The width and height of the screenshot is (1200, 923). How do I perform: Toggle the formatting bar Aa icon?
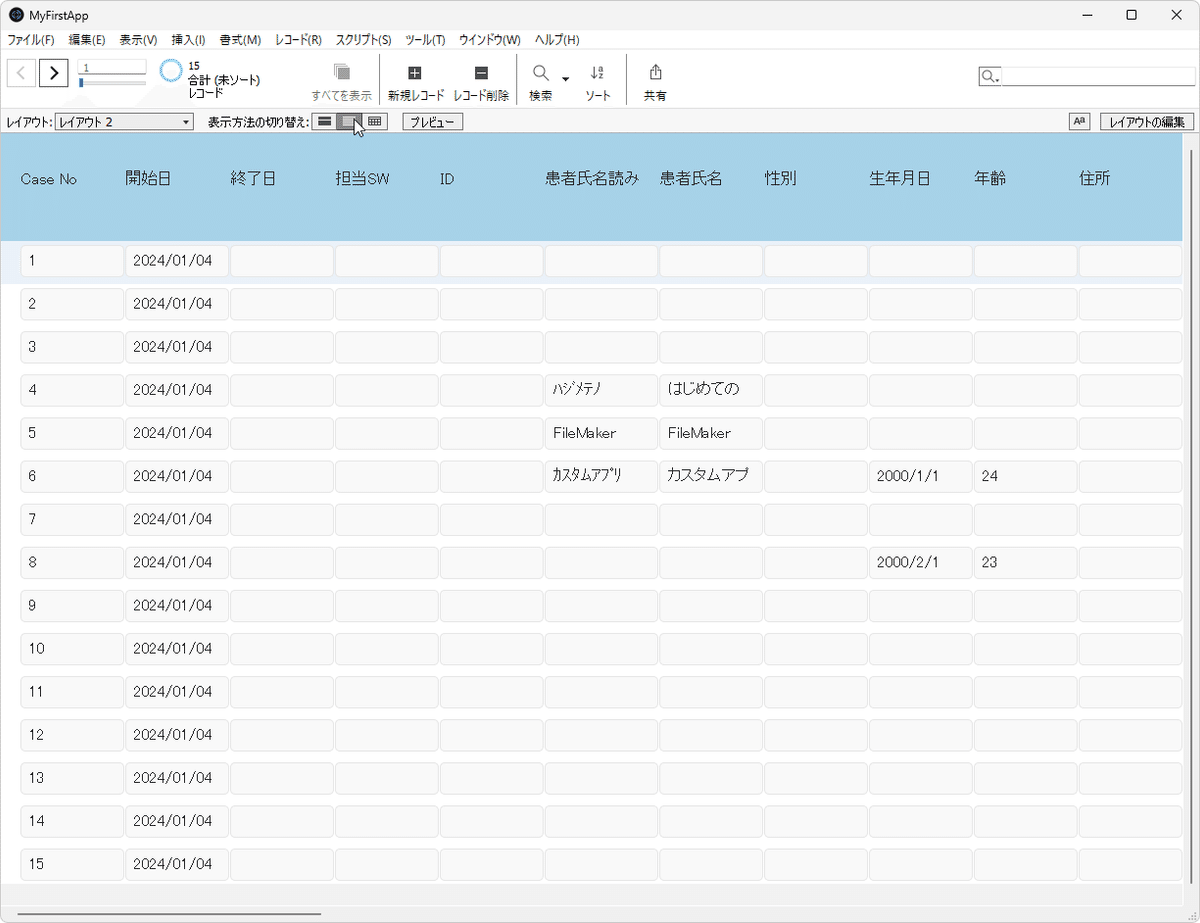(x=1079, y=121)
